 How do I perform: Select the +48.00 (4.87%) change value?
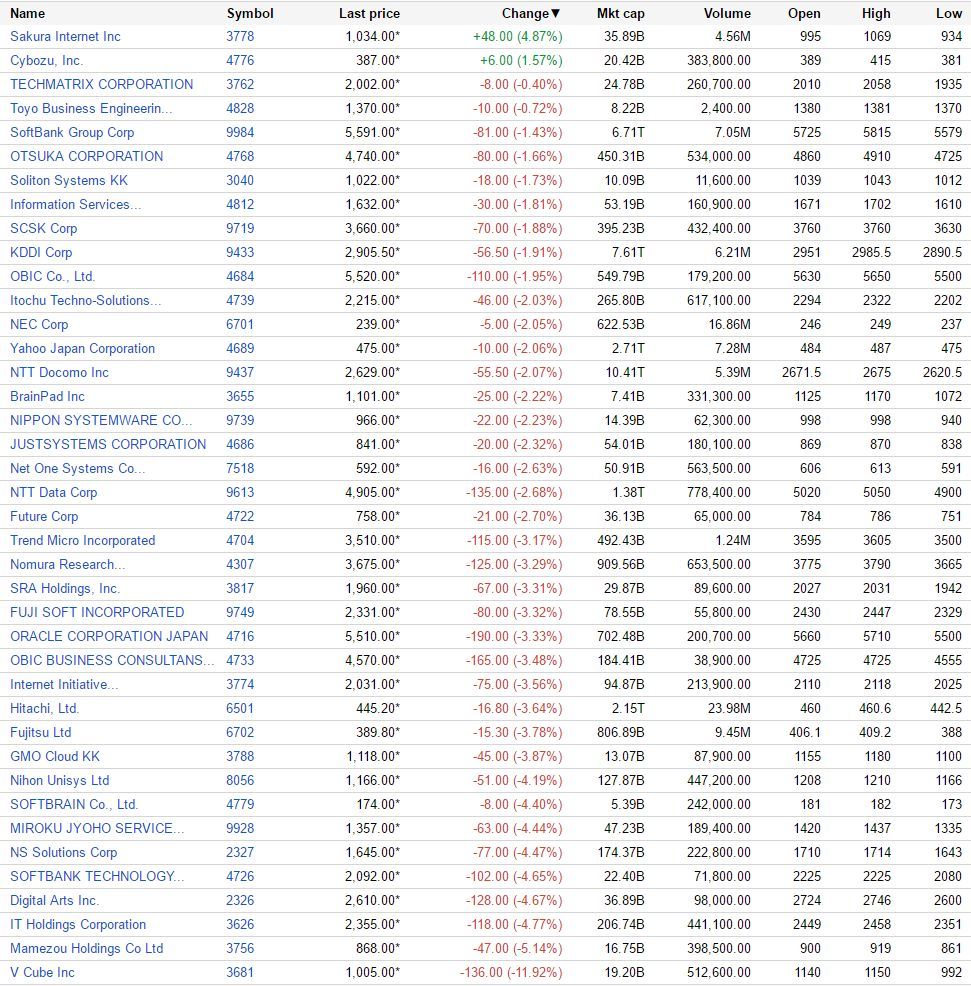(518, 36)
